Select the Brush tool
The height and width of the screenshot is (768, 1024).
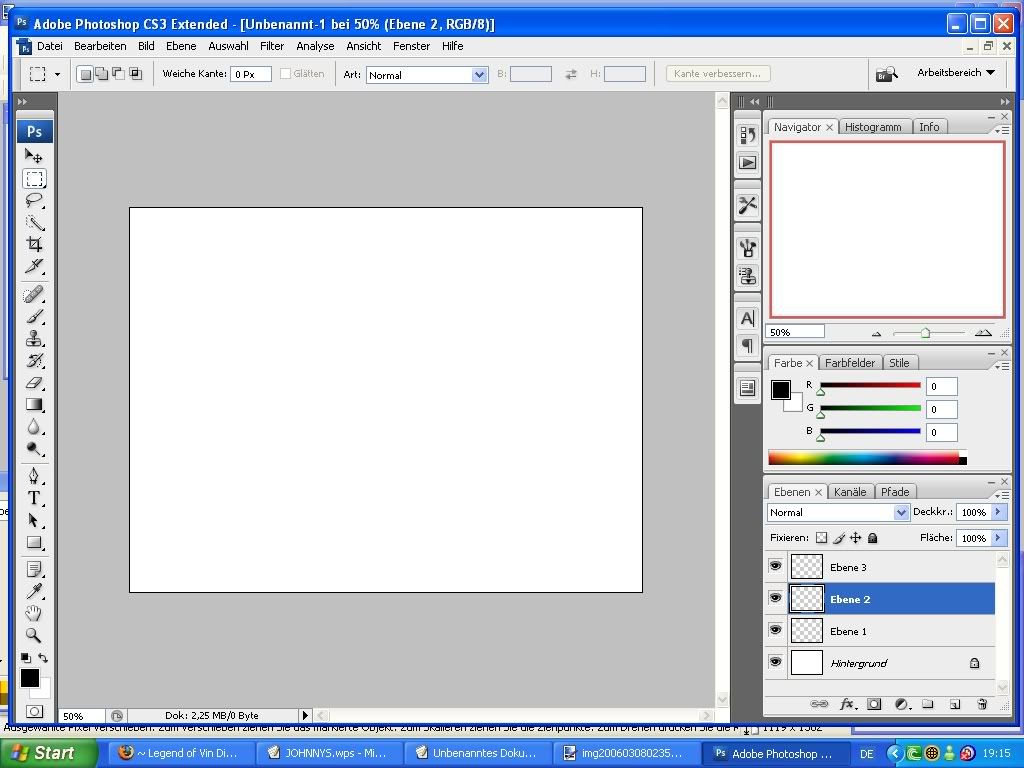(34, 317)
